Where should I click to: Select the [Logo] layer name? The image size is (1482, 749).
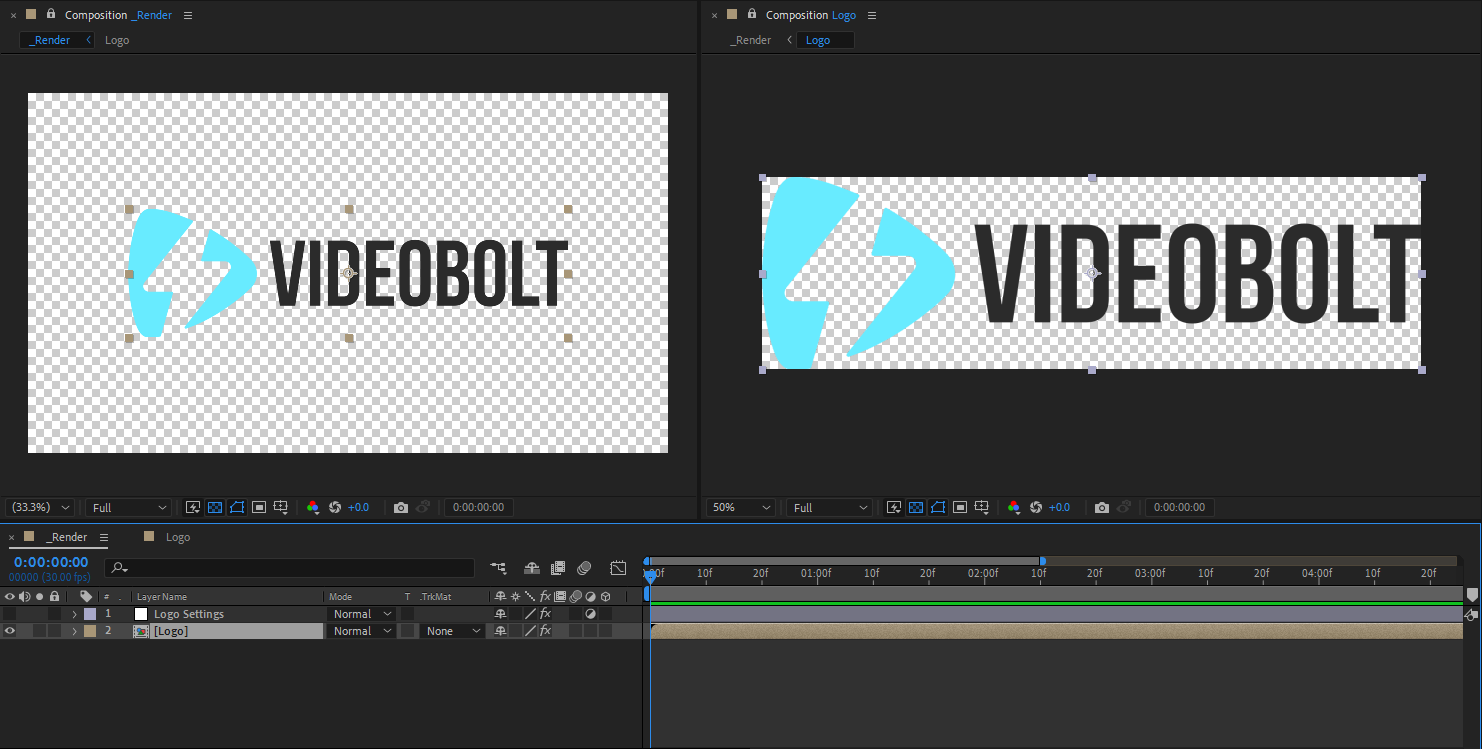171,631
